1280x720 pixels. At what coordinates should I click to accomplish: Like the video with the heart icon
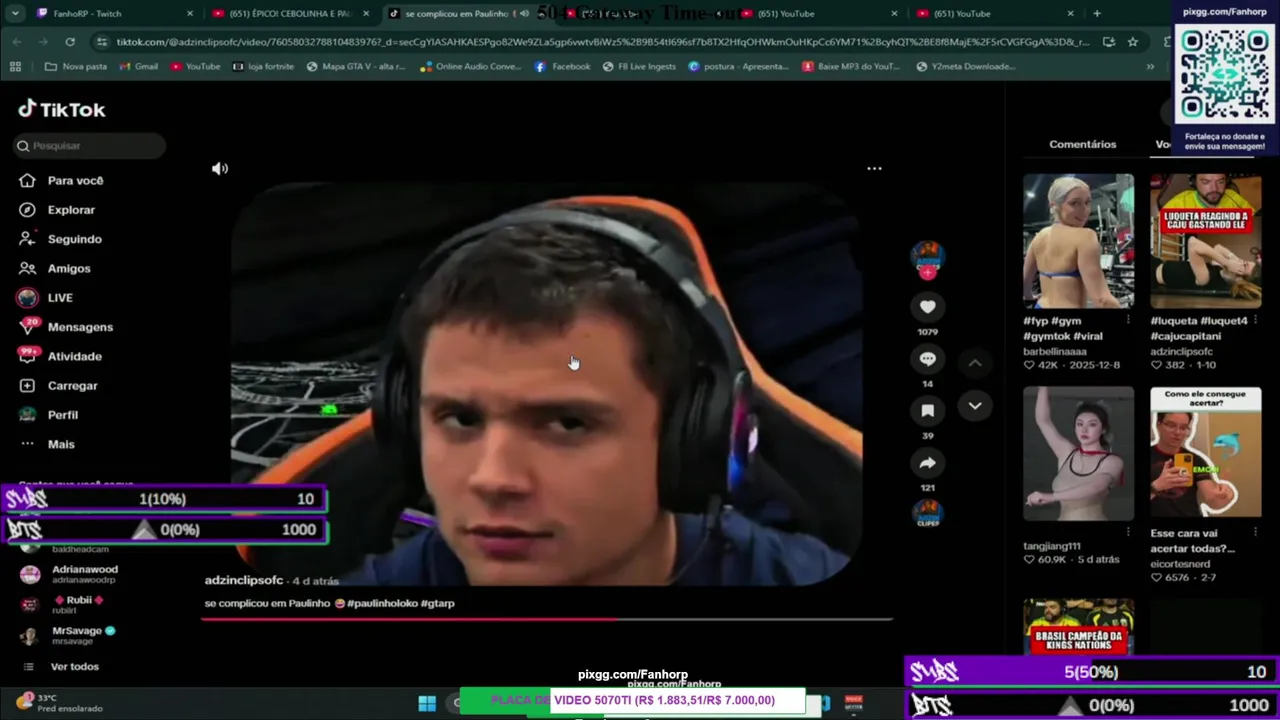pyautogui.click(x=928, y=307)
